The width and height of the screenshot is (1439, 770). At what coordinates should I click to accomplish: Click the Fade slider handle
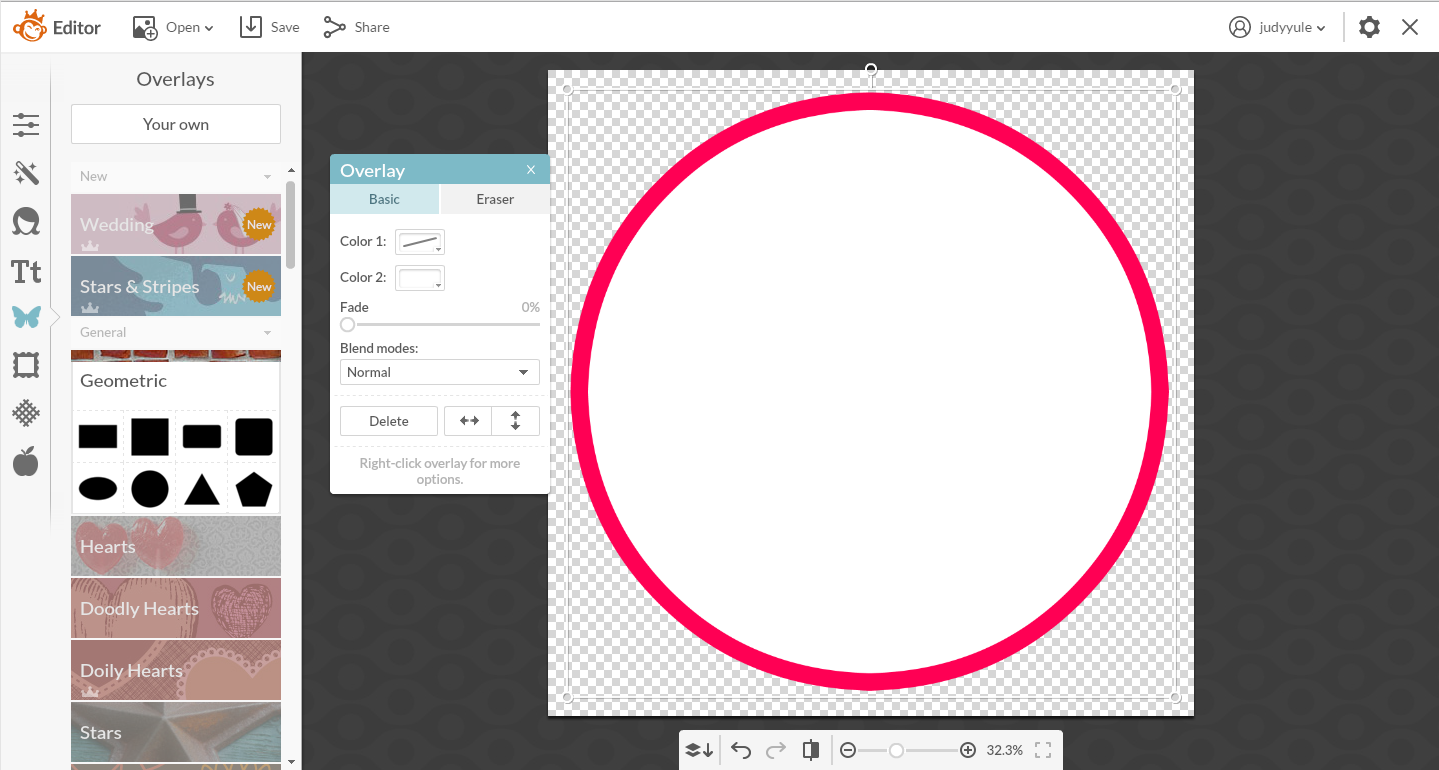[x=347, y=324]
